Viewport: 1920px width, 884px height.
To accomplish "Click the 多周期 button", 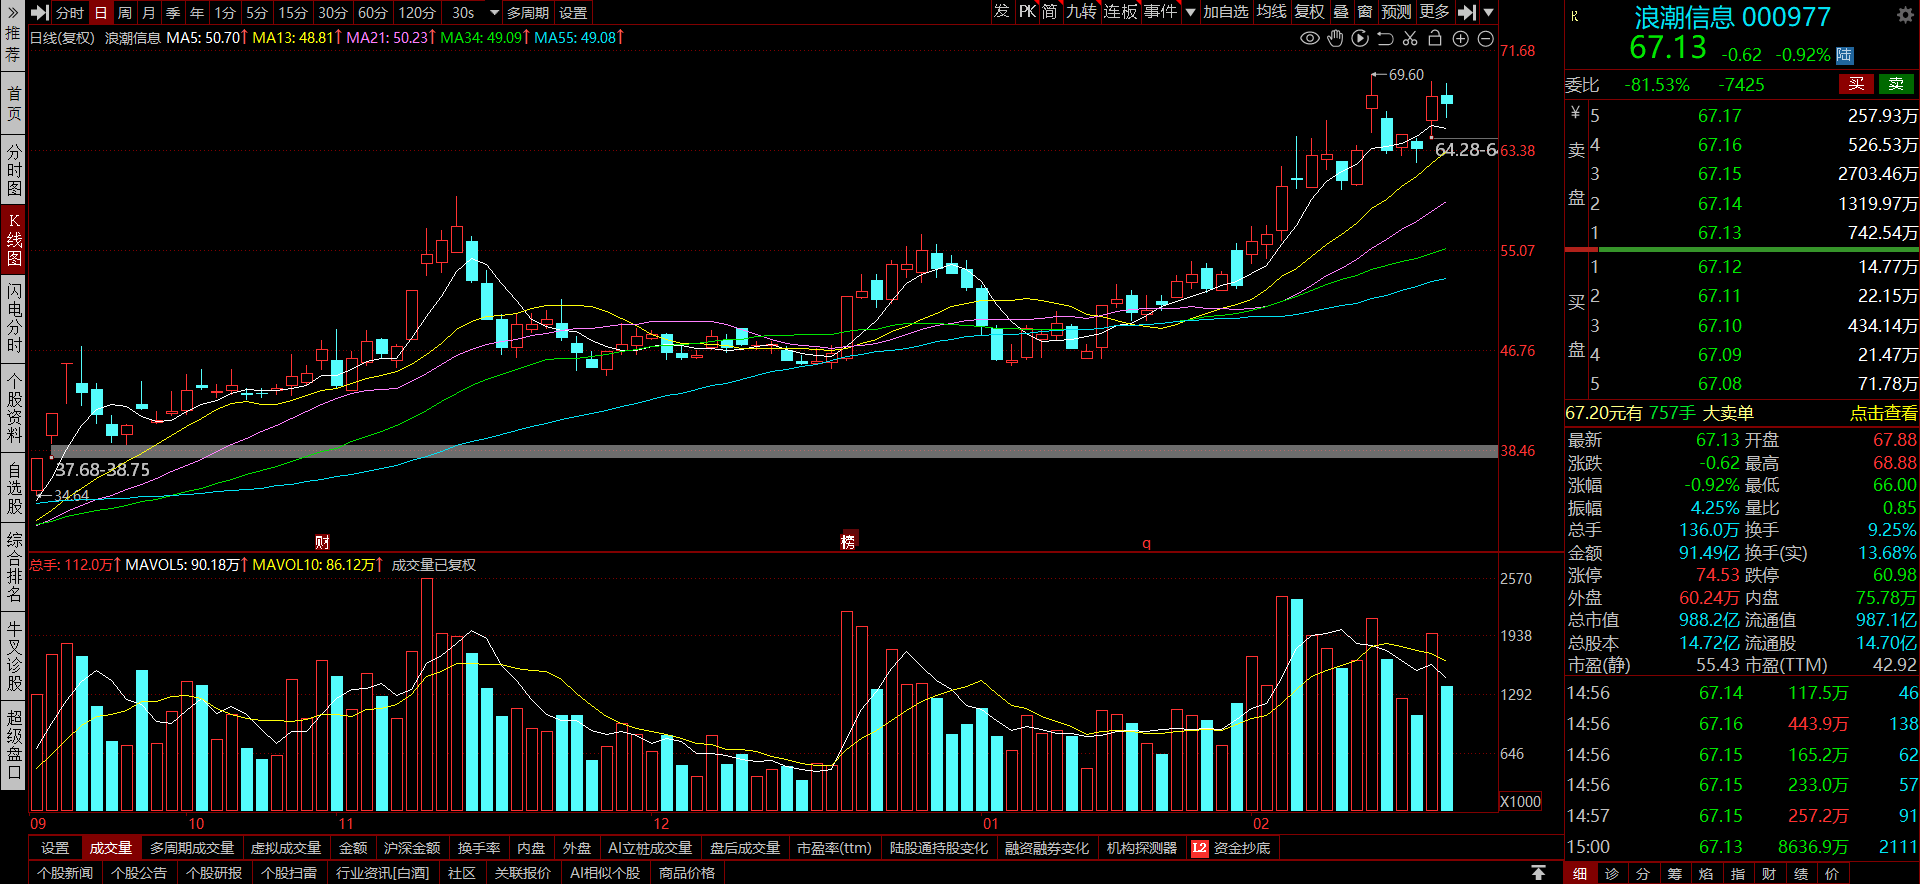I will 528,13.
